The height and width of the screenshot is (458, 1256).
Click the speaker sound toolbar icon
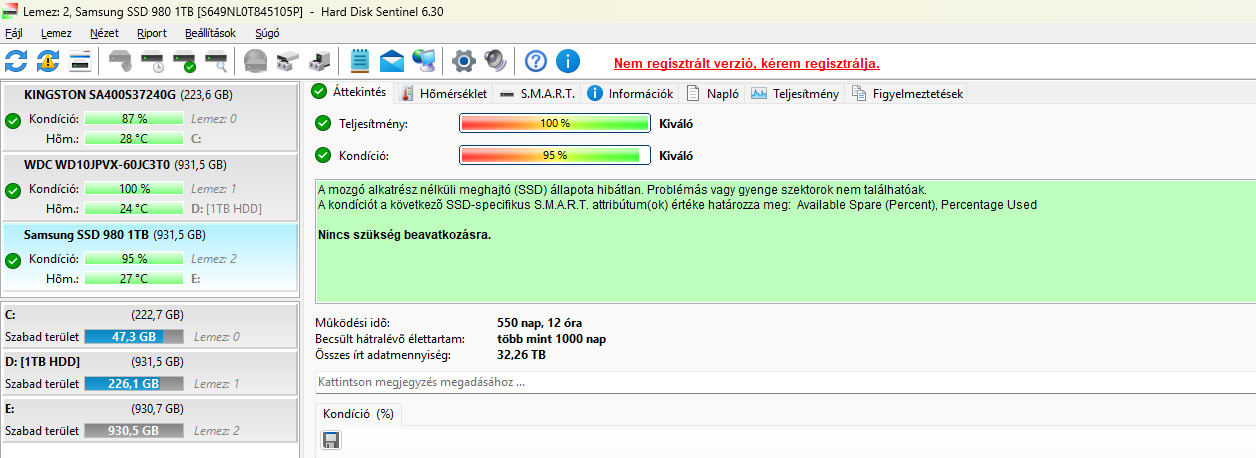pyautogui.click(x=496, y=61)
